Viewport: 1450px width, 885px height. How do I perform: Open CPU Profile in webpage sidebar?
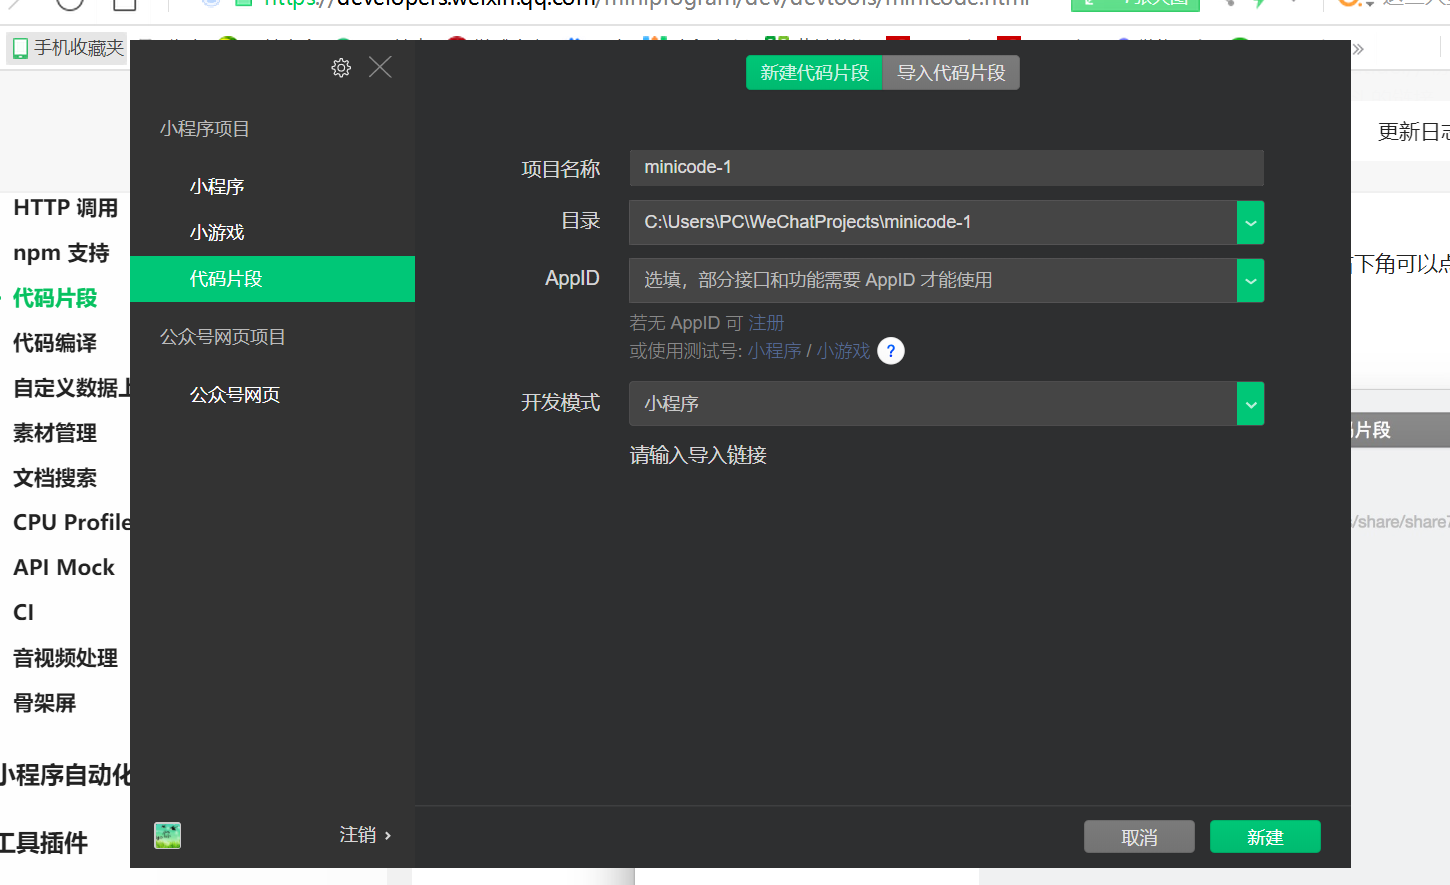pos(71,522)
